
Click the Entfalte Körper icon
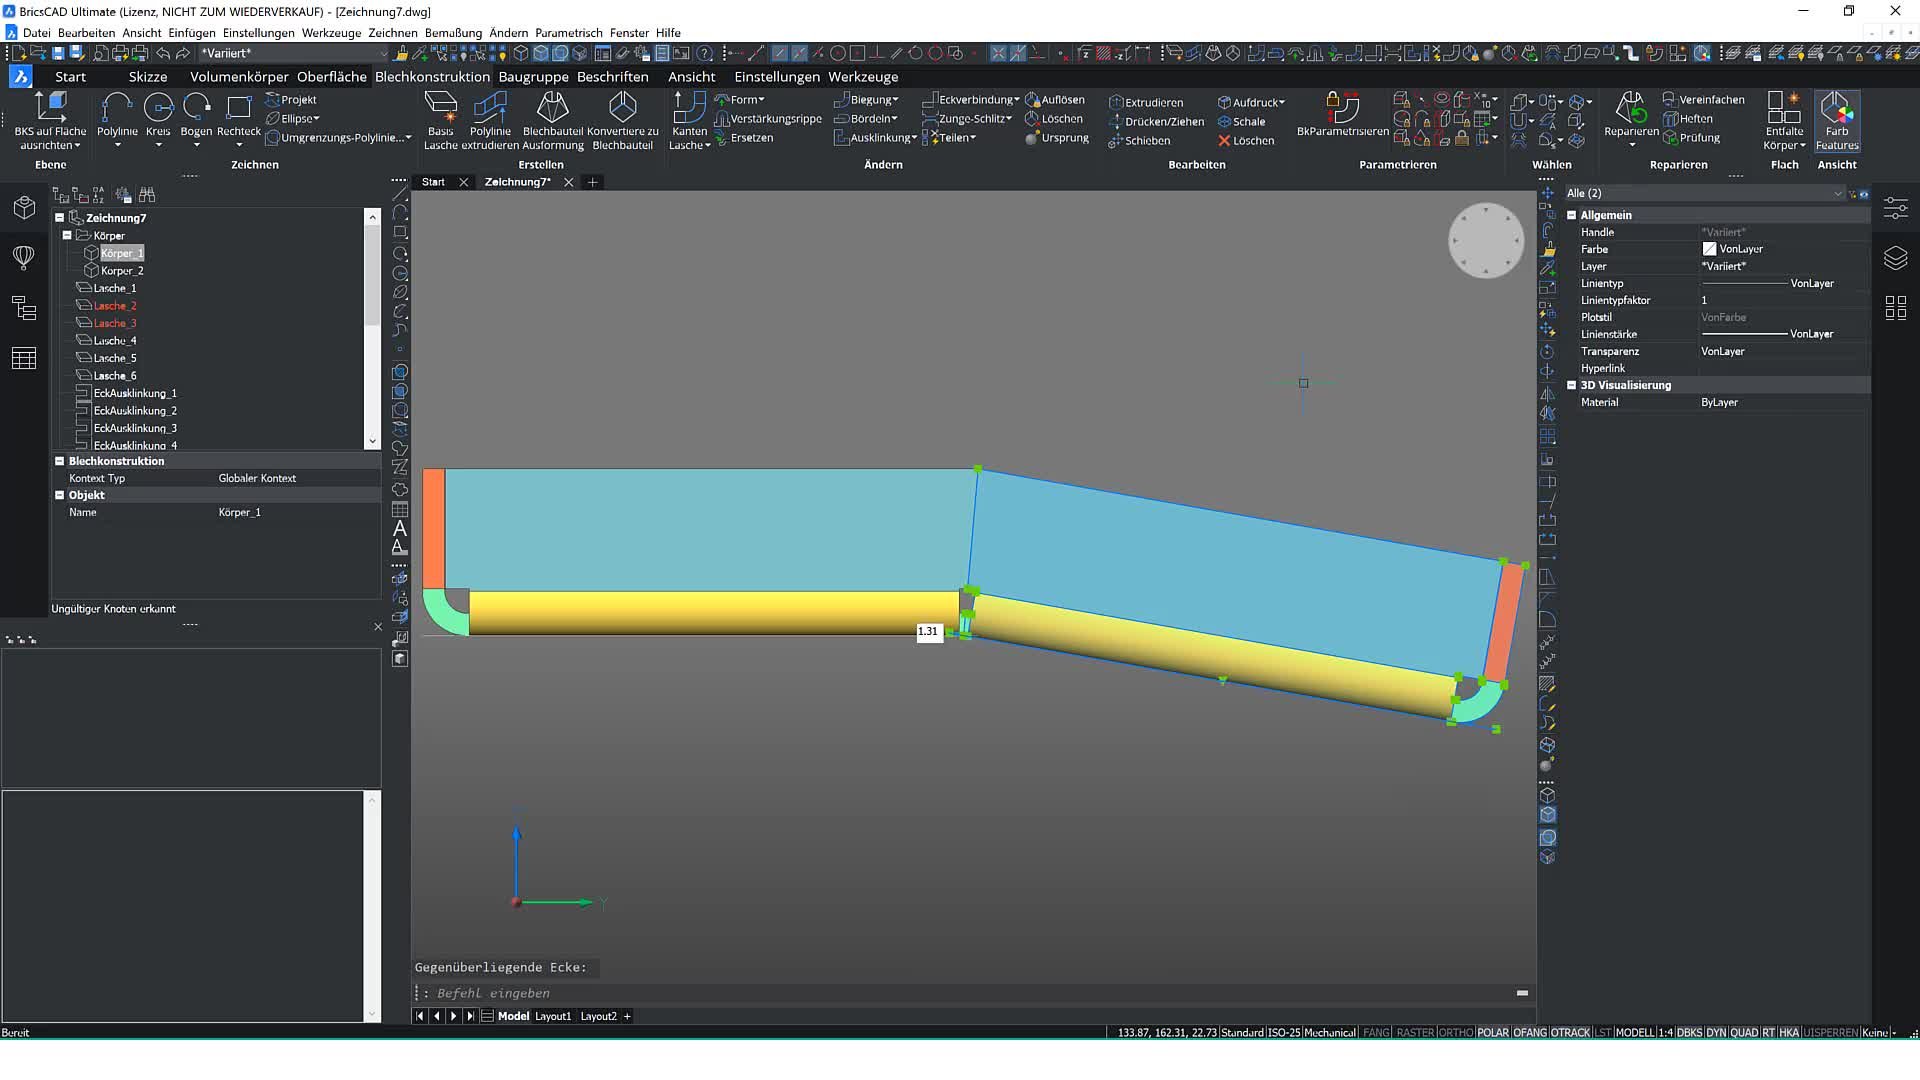pyautogui.click(x=1784, y=120)
